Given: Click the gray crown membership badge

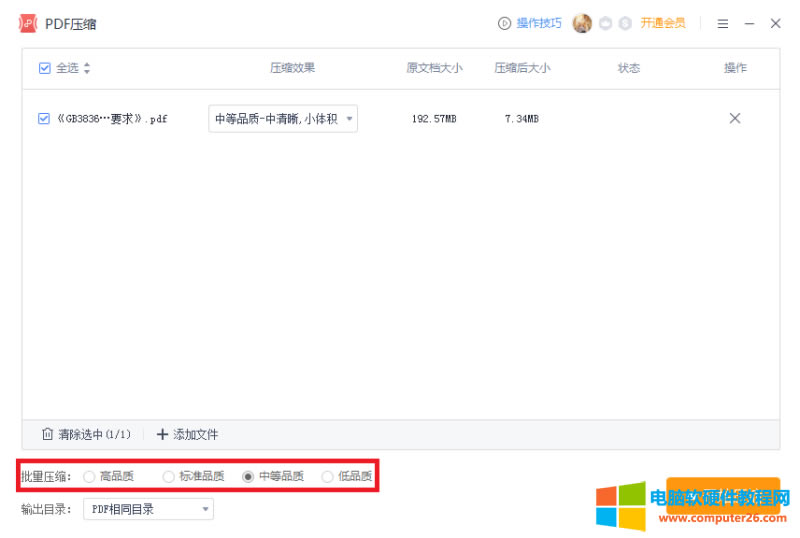Looking at the screenshot, I should point(606,23).
